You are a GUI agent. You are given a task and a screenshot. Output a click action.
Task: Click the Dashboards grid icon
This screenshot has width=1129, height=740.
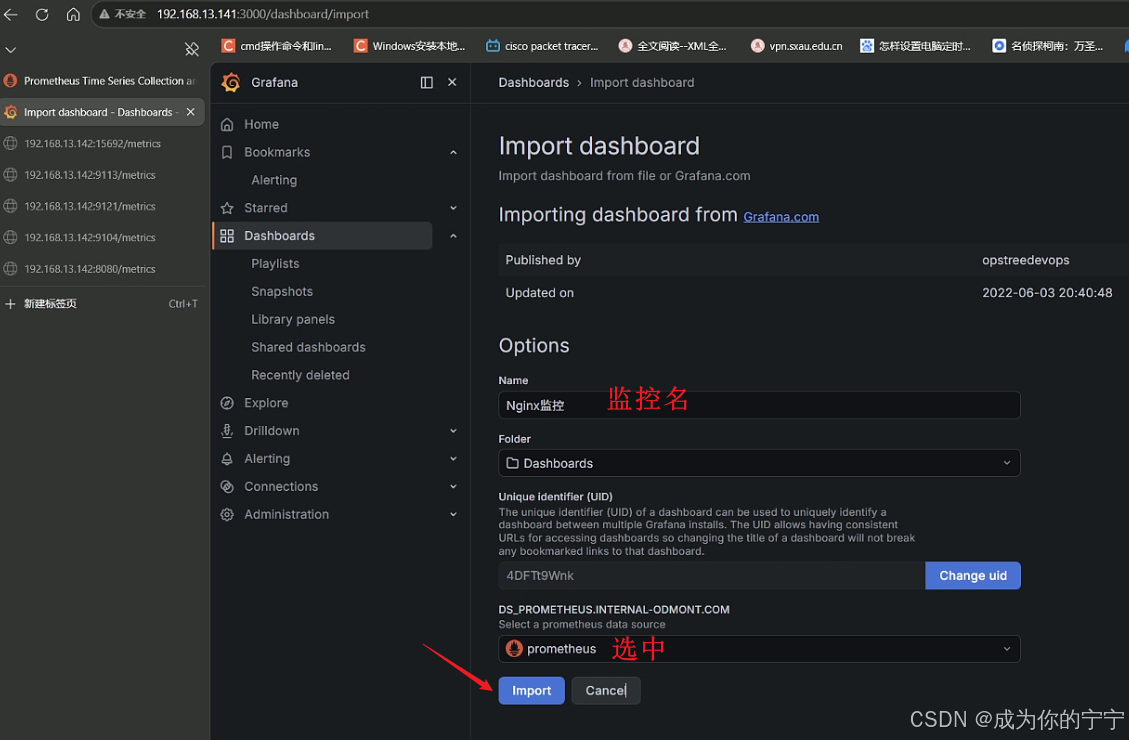tap(227, 236)
